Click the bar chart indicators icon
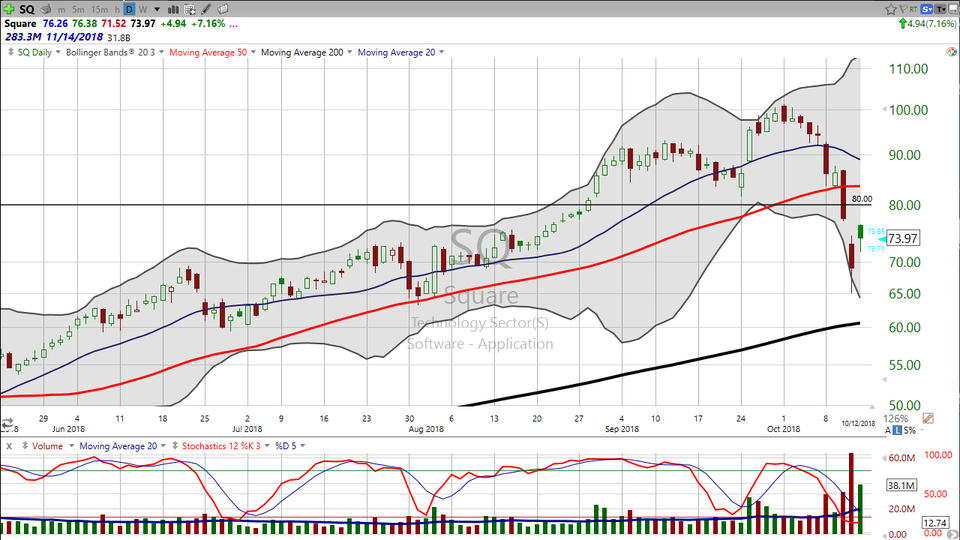Screen dimensions: 960x540 [172, 9]
